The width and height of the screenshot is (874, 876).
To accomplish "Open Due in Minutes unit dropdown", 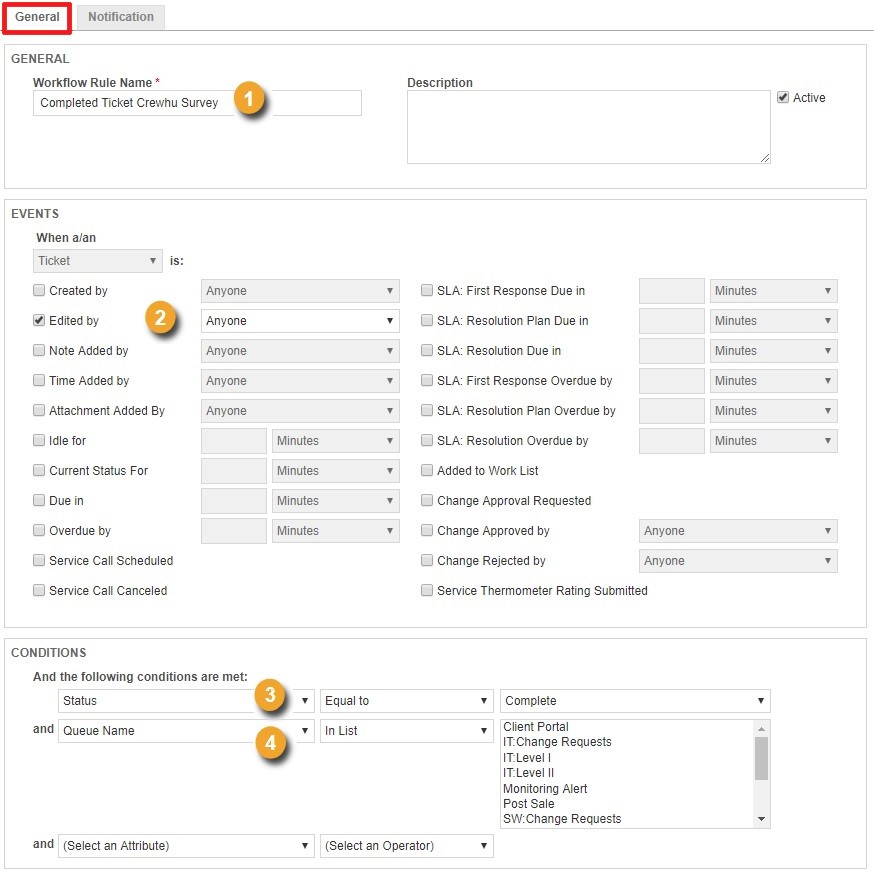I will coord(336,501).
